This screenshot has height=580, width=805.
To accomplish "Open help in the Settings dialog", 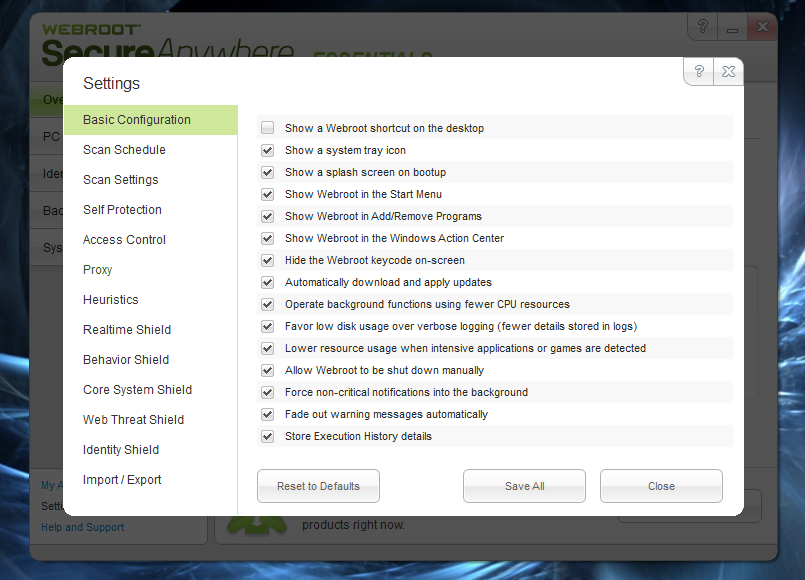I will click(x=699, y=71).
